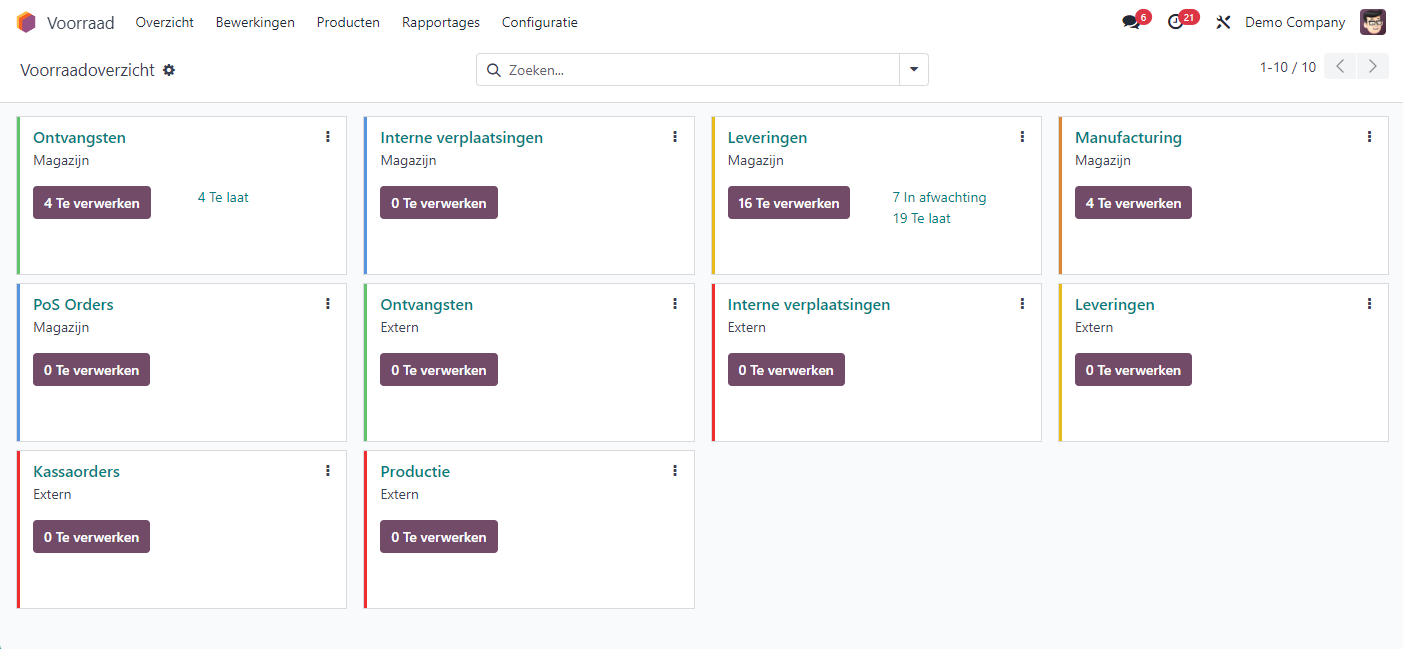This screenshot has height=649, width=1403.
Task: Open the user avatar menu
Action: 1373,22
